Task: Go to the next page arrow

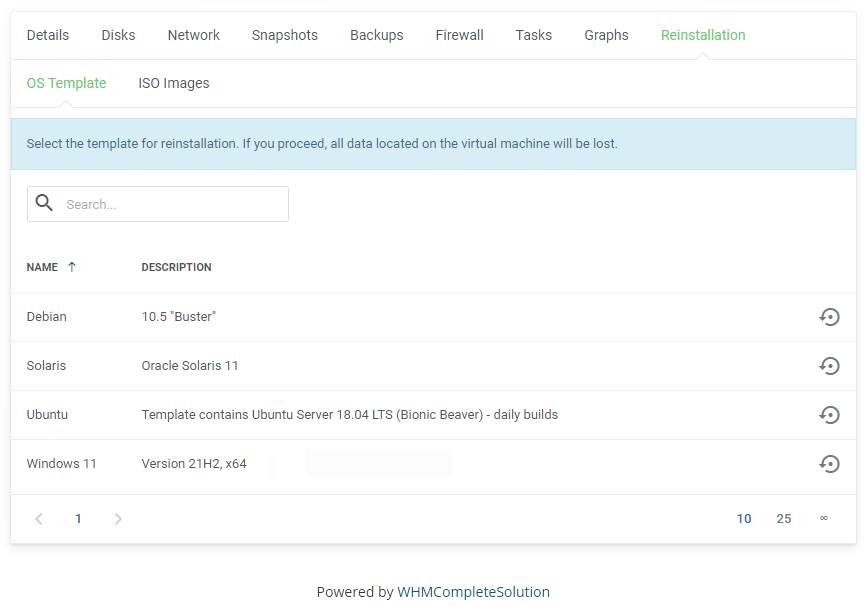Action: pos(118,519)
